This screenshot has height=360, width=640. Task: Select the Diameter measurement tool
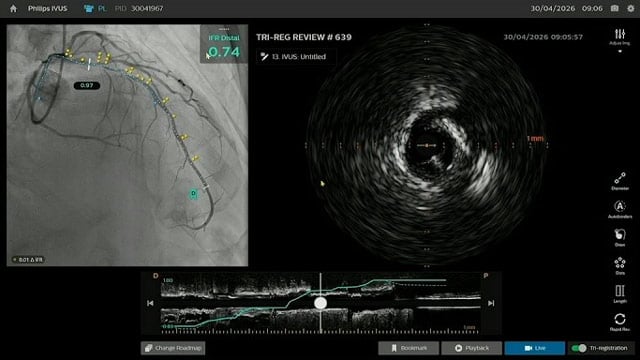pos(620,181)
